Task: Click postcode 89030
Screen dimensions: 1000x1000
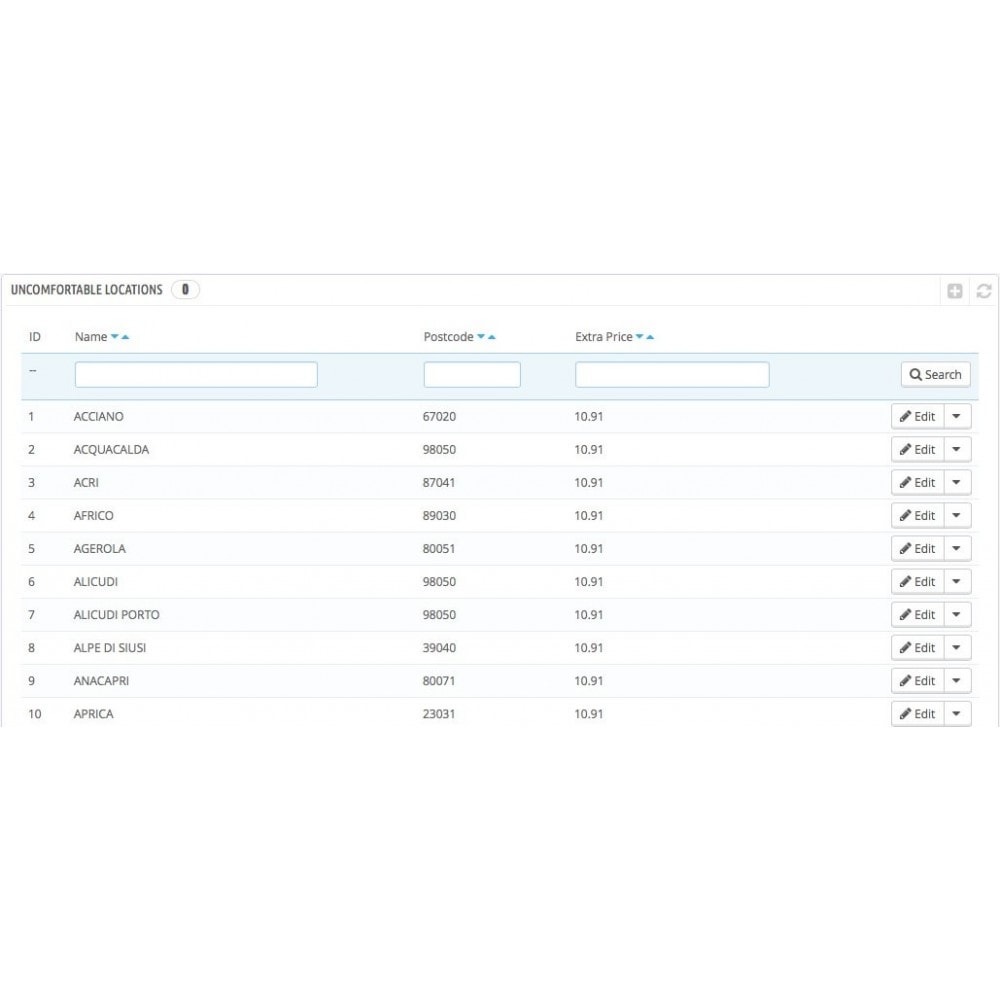Action: pos(439,516)
